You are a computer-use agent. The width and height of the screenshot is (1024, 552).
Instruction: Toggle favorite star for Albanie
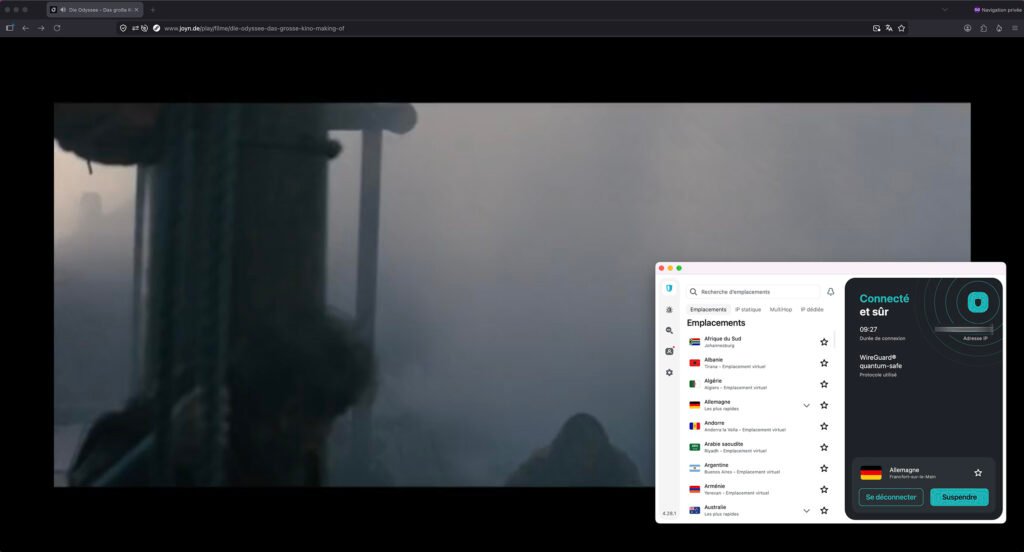(824, 363)
